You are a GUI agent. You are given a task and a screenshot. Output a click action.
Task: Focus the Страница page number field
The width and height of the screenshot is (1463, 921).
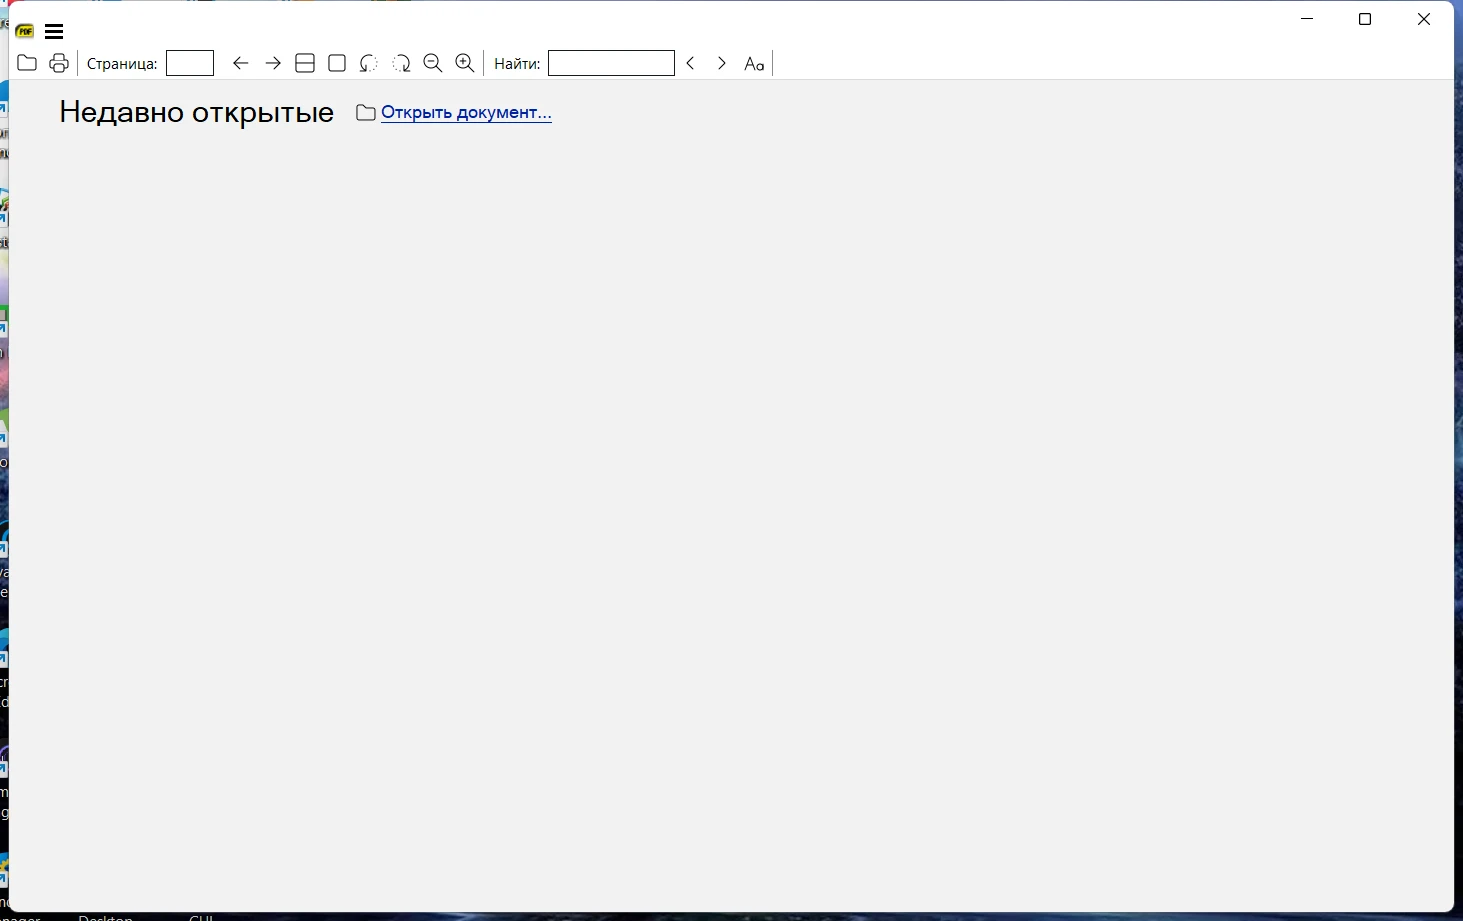coord(190,63)
